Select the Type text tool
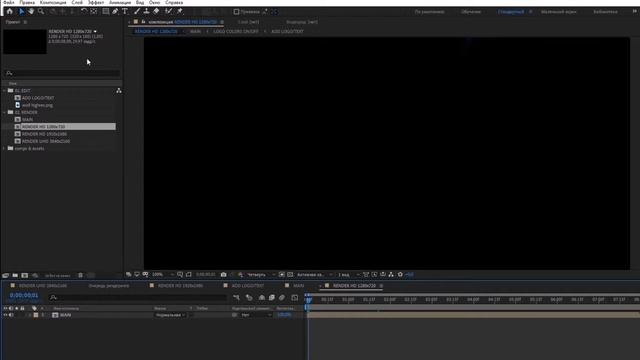This screenshot has width=640, height=360. point(125,11)
